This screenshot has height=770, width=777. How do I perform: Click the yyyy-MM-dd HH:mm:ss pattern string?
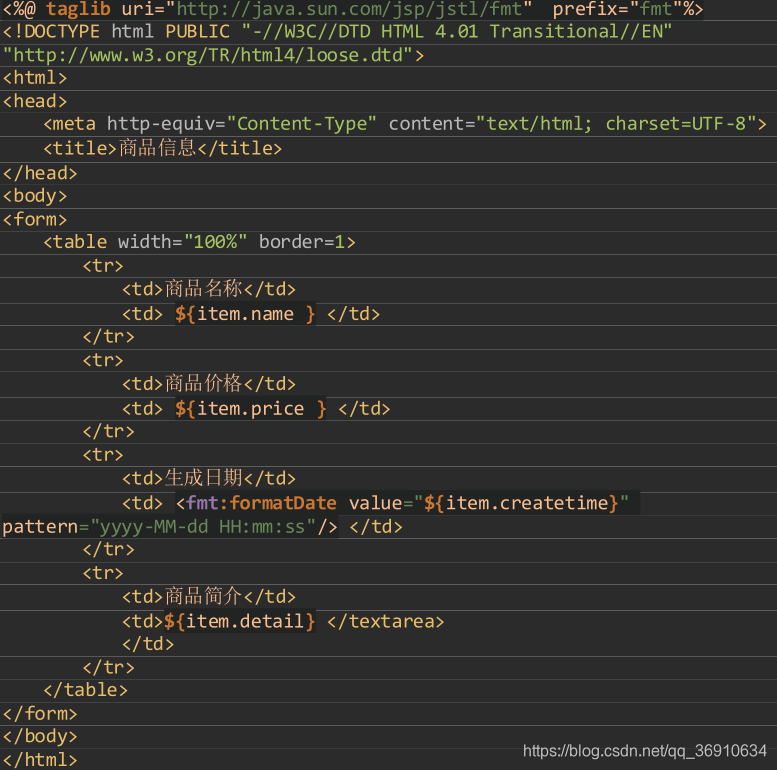203,527
